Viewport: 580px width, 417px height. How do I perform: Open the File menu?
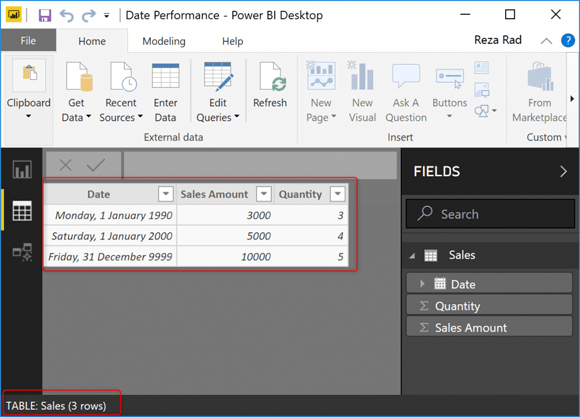click(28, 40)
